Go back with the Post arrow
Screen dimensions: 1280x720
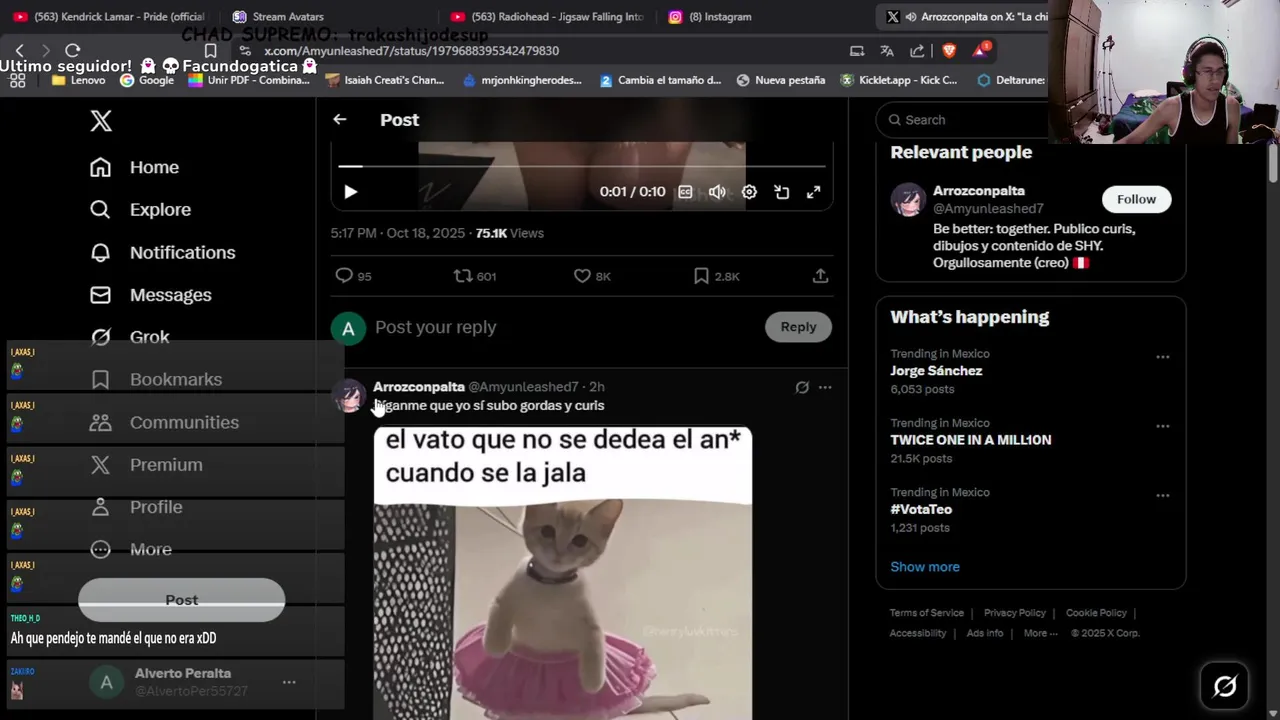click(340, 119)
